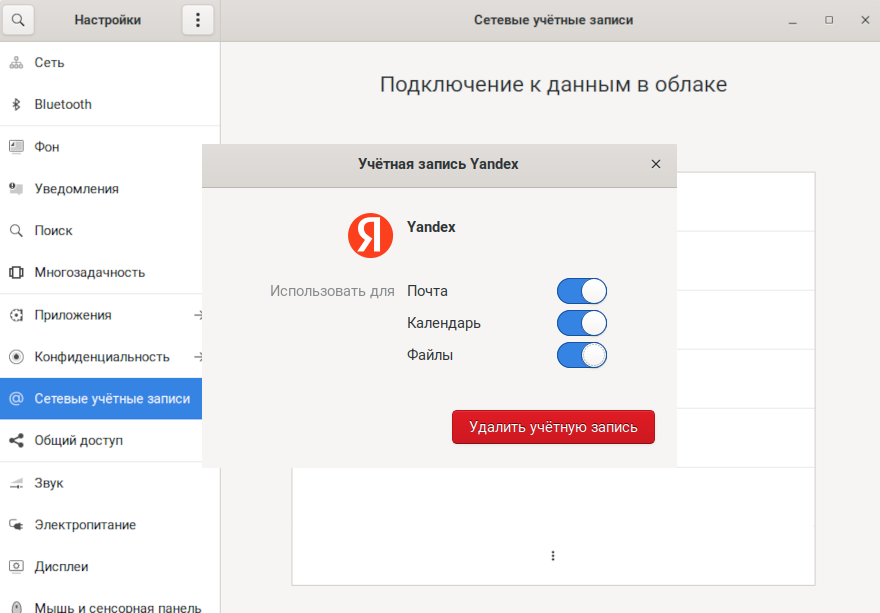Expand the Приложения submenu arrow

coord(198,315)
